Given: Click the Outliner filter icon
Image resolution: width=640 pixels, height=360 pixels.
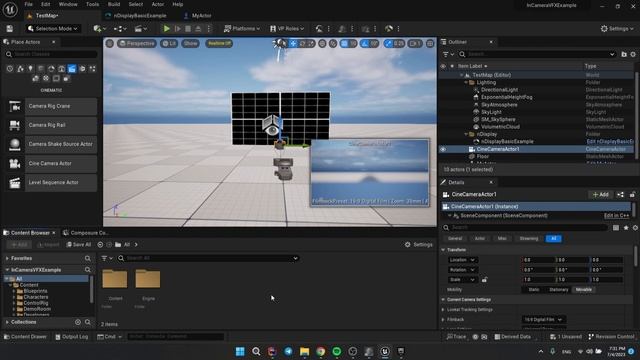Looking at the screenshot, I should point(448,54).
